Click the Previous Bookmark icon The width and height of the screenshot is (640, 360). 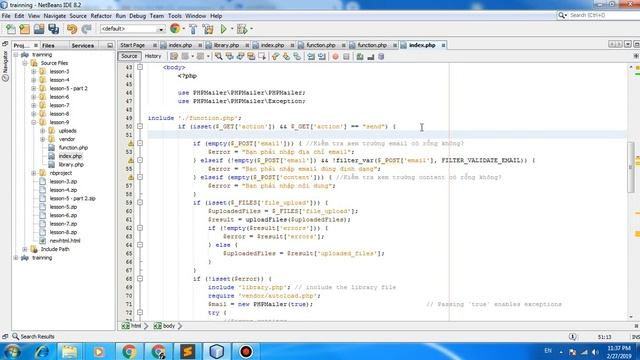tap(276, 56)
